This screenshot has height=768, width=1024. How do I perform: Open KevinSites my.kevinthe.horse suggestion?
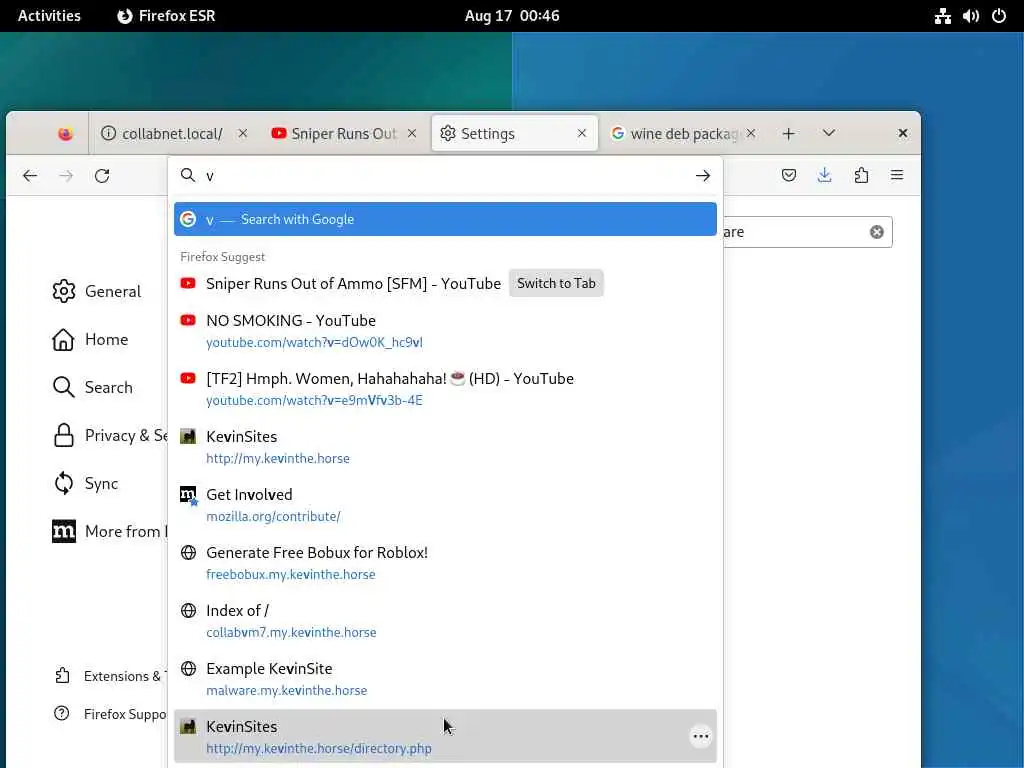pyautogui.click(x=445, y=447)
